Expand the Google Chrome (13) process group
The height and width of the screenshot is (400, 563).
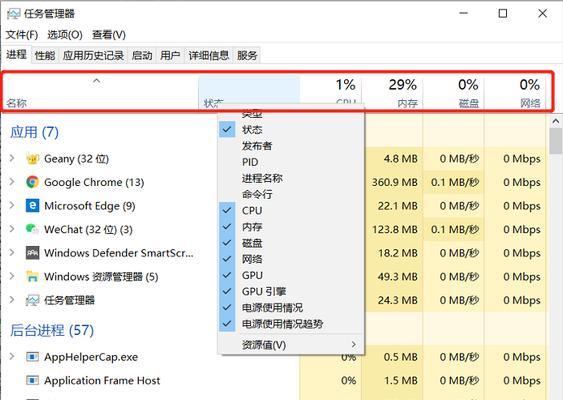(12, 182)
